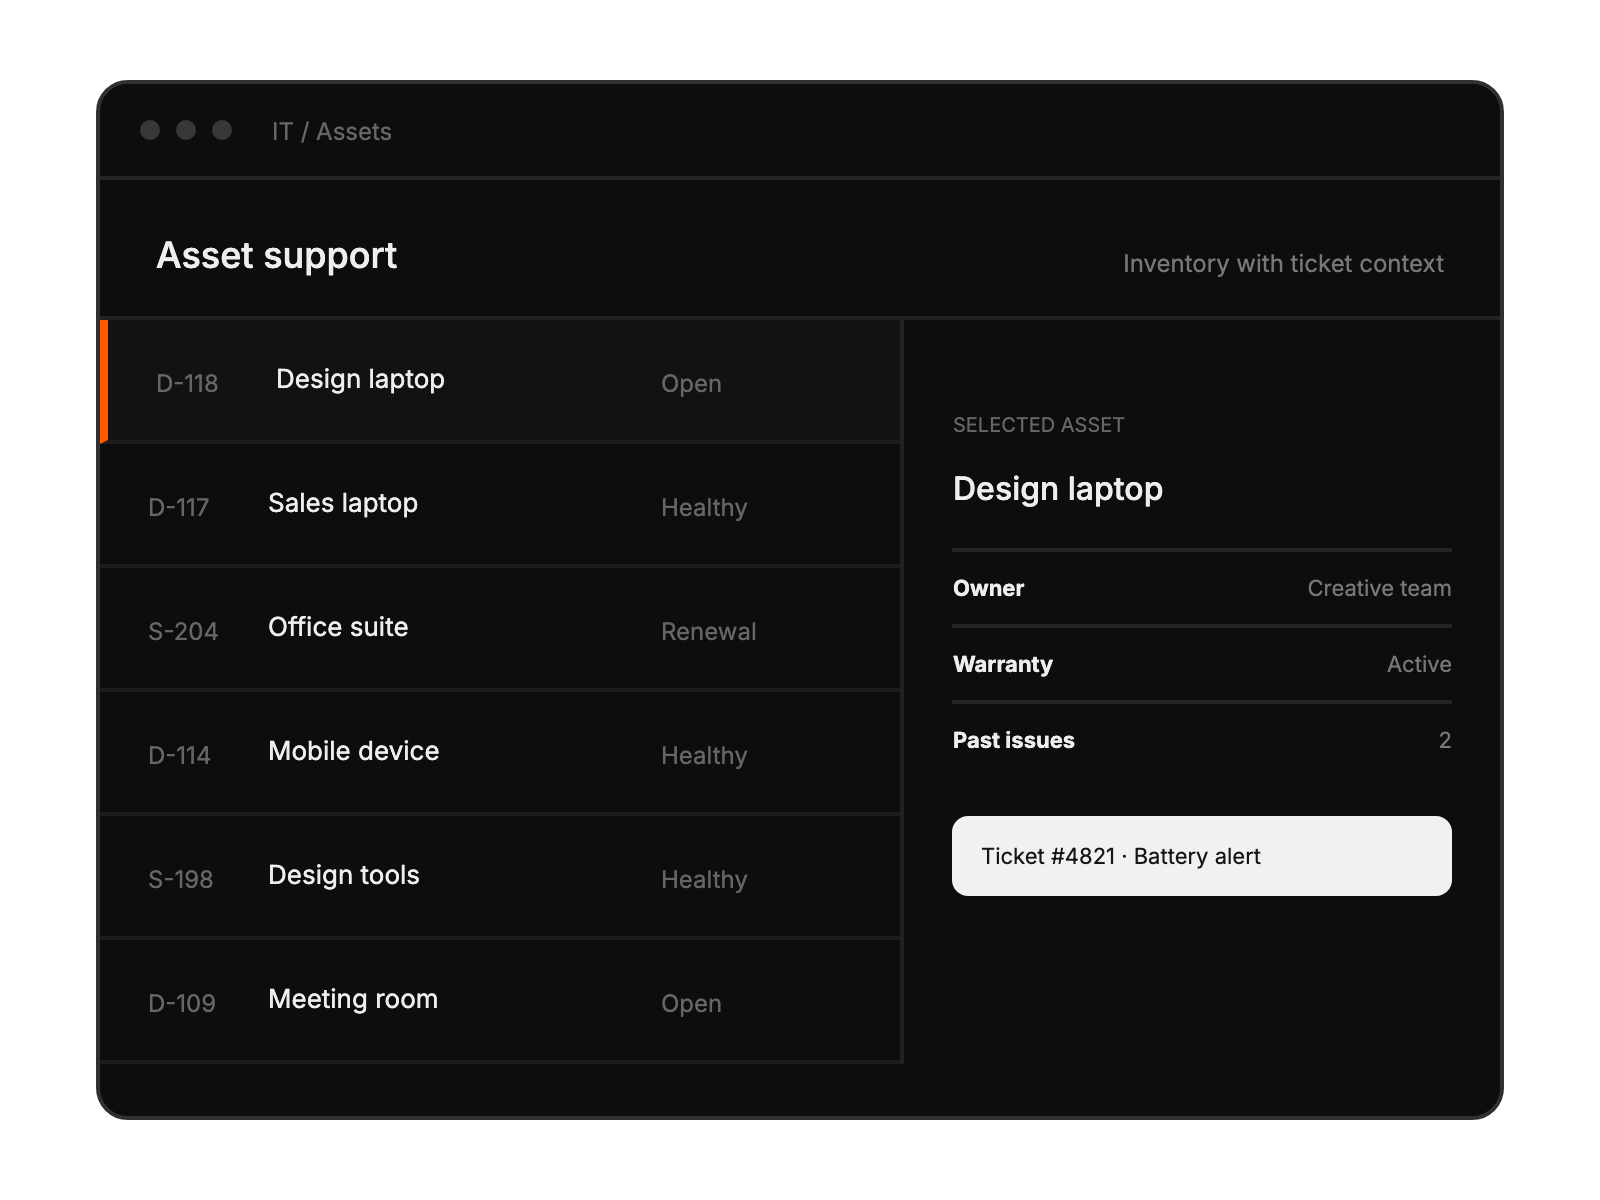This screenshot has height=1200, width=1600.
Task: Click the Open status of Meeting room
Action: click(x=691, y=1004)
